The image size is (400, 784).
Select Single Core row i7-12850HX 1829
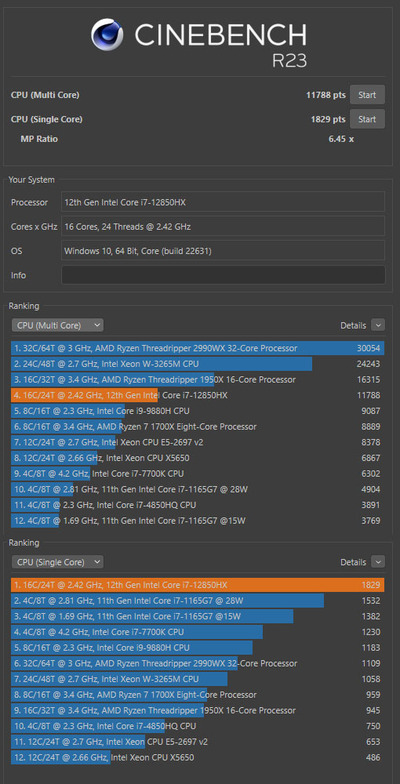pos(198,585)
